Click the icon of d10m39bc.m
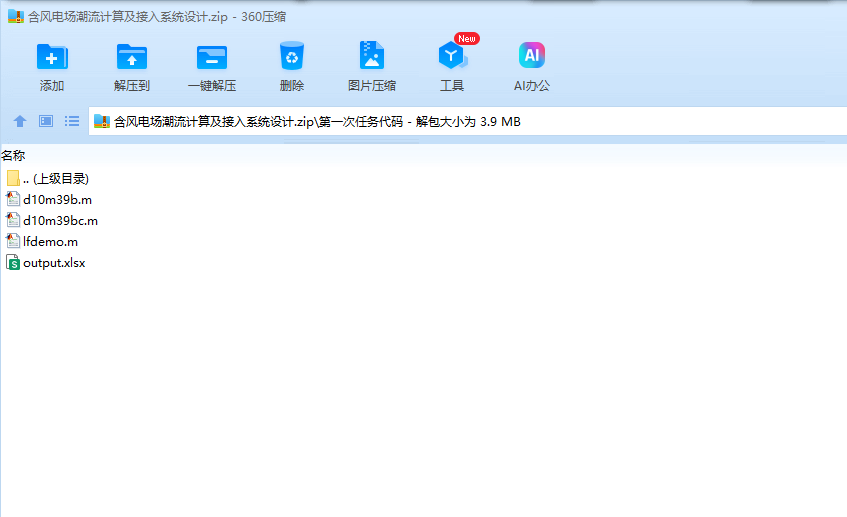Screen dimensions: 847x517 tap(13, 220)
